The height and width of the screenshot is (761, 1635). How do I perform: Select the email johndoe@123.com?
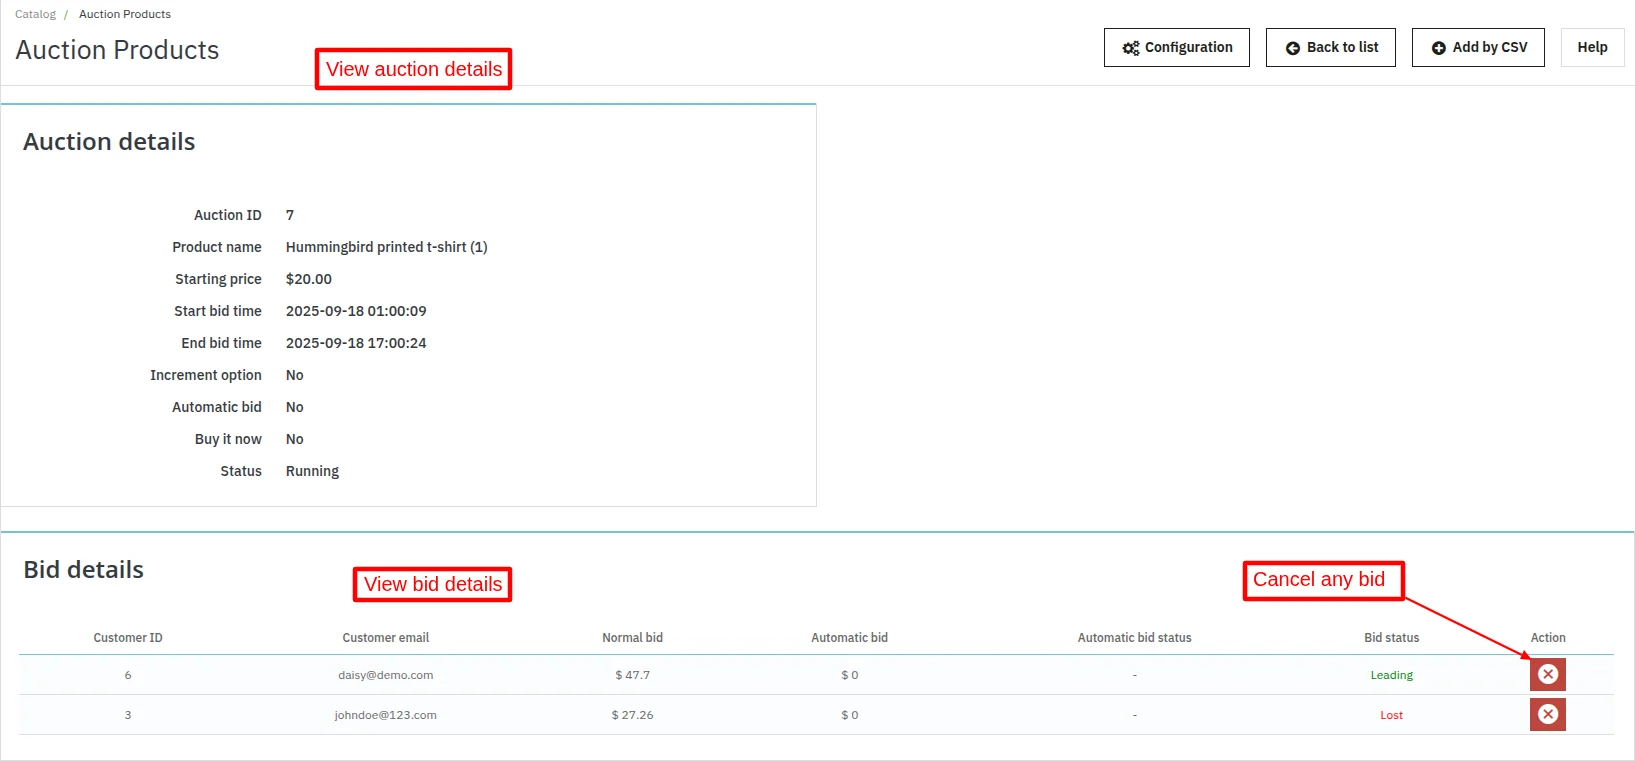point(386,715)
